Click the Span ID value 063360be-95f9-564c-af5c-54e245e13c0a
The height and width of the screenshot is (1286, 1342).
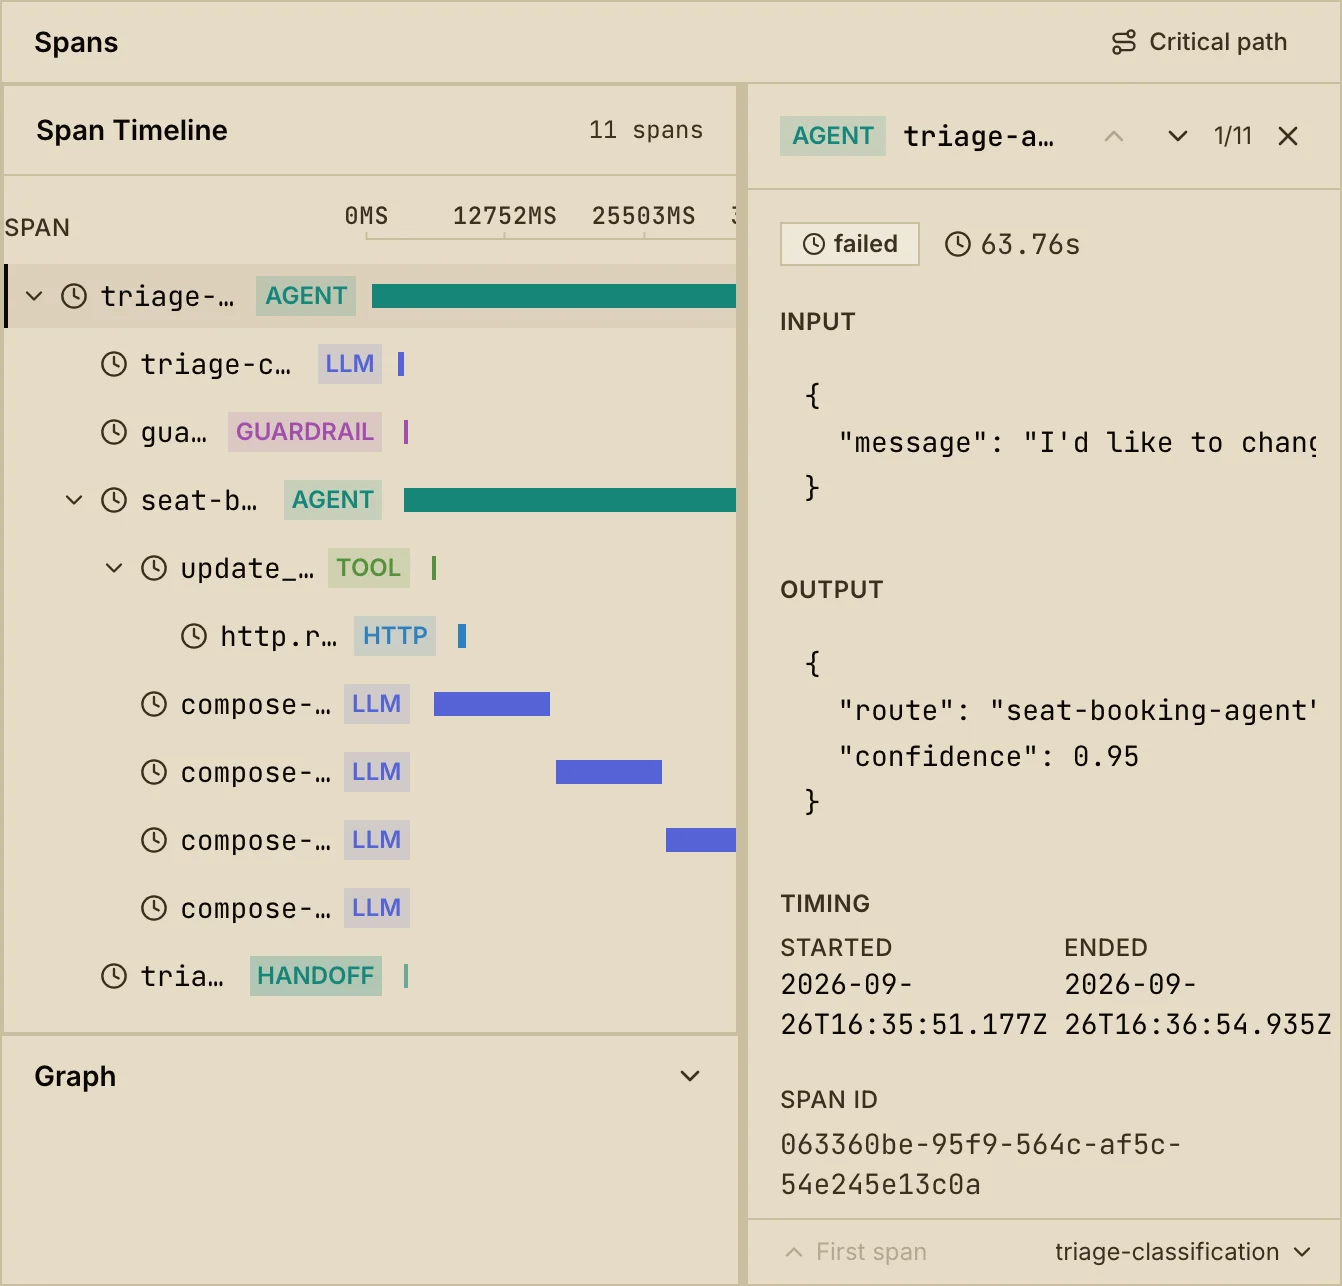point(981,1164)
